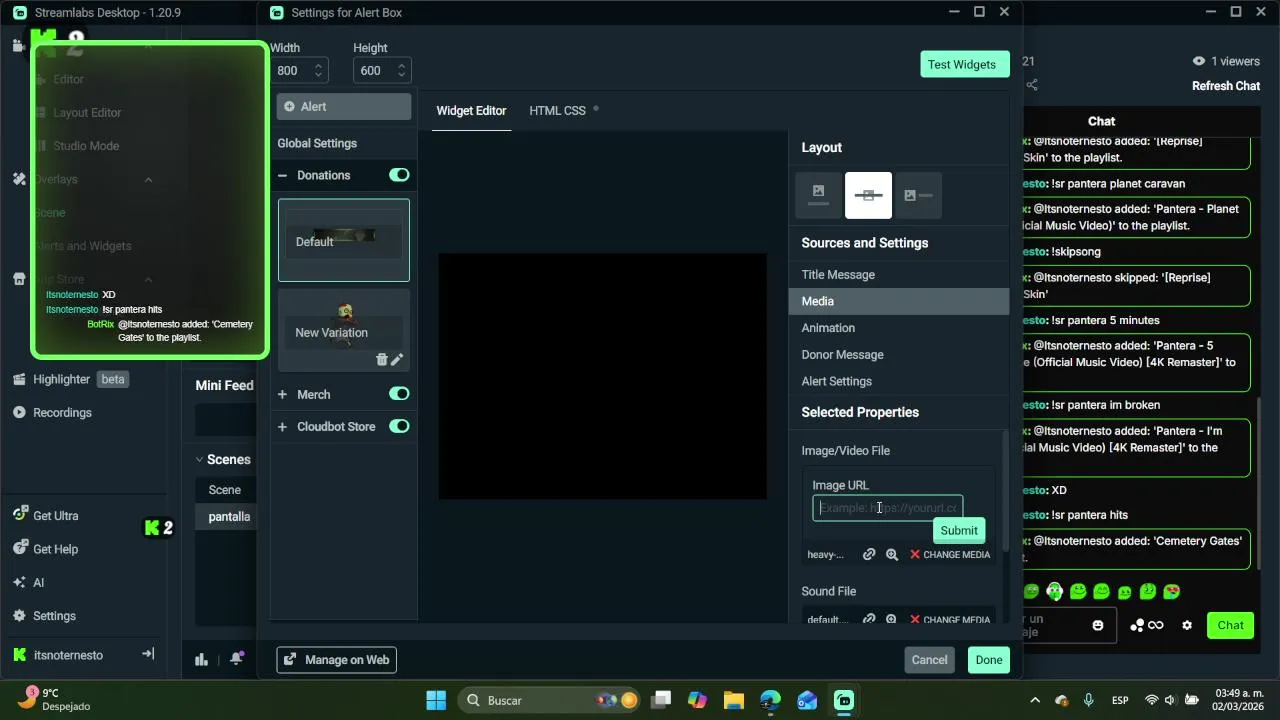1280x720 pixels.
Task: Click zoom preview icon for heavy media file
Action: point(892,554)
